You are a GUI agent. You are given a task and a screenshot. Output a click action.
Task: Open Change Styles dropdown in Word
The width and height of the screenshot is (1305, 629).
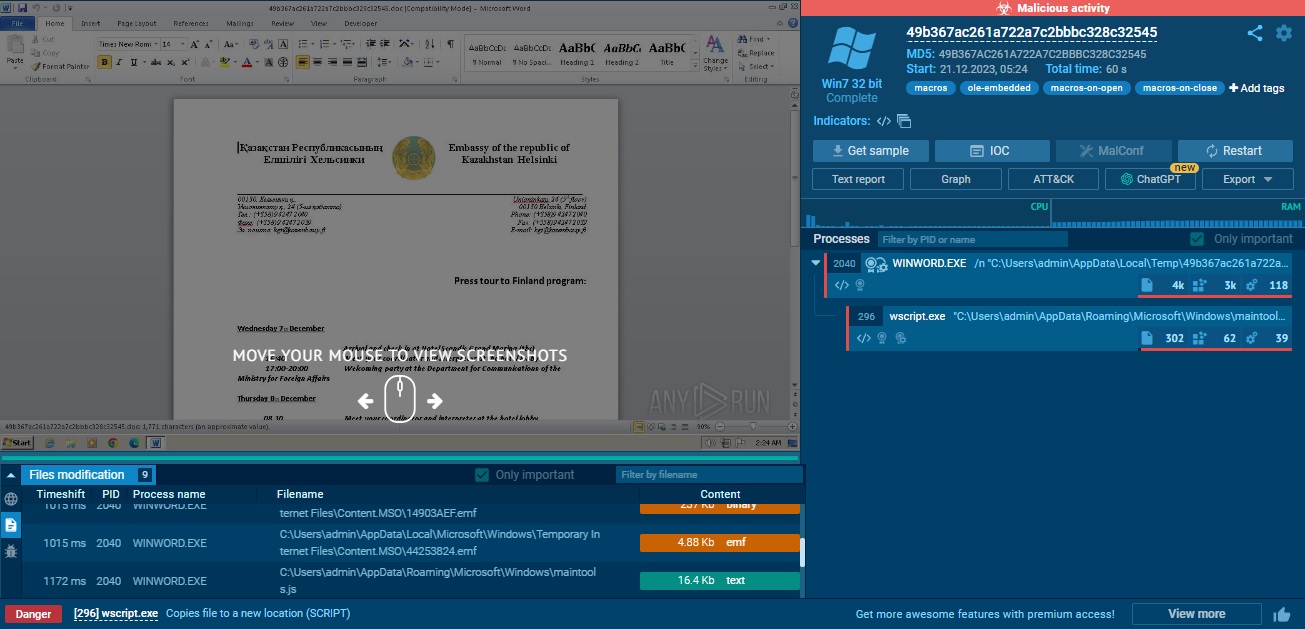click(x=716, y=52)
